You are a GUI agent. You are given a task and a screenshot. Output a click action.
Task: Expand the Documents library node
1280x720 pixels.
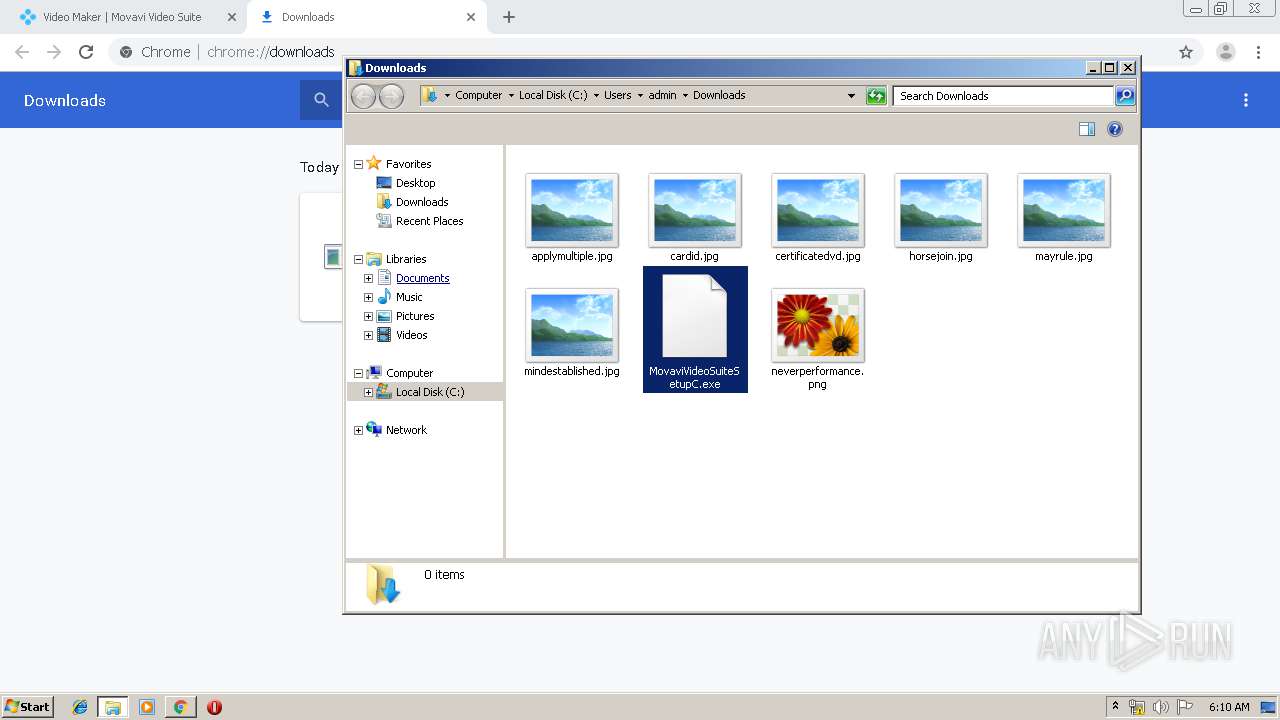point(368,278)
